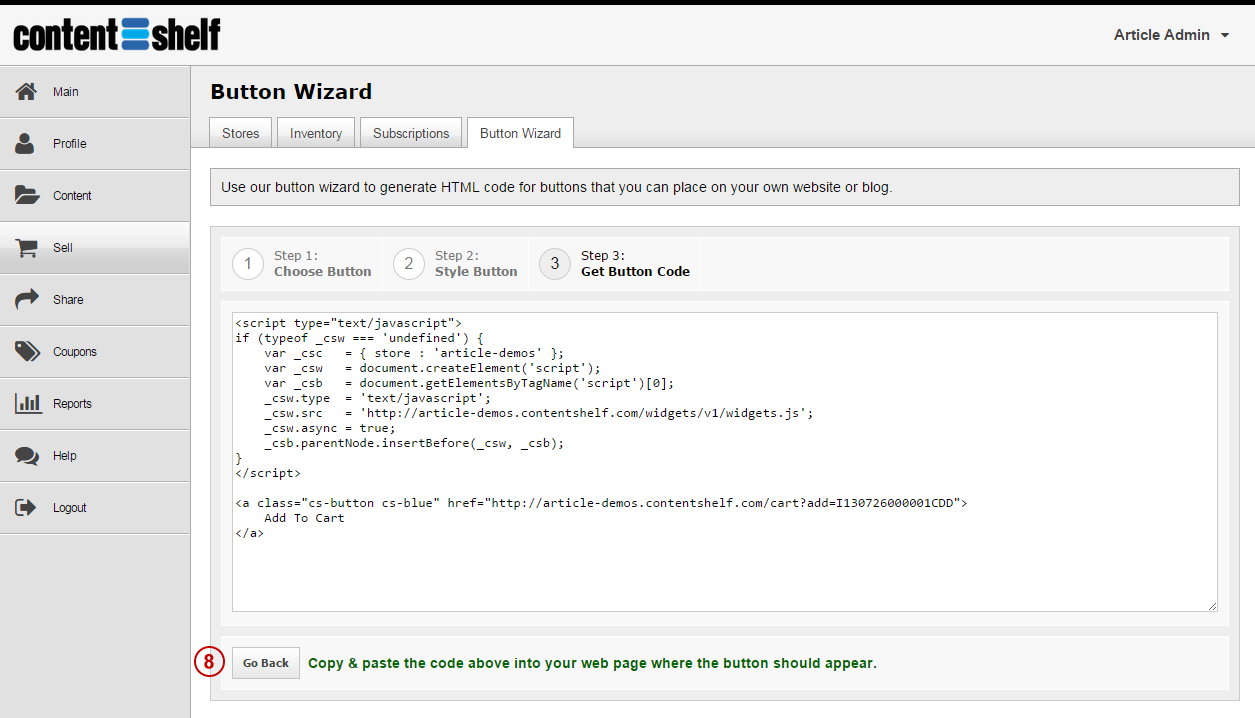Click the Reports bar chart icon

click(x=27, y=404)
